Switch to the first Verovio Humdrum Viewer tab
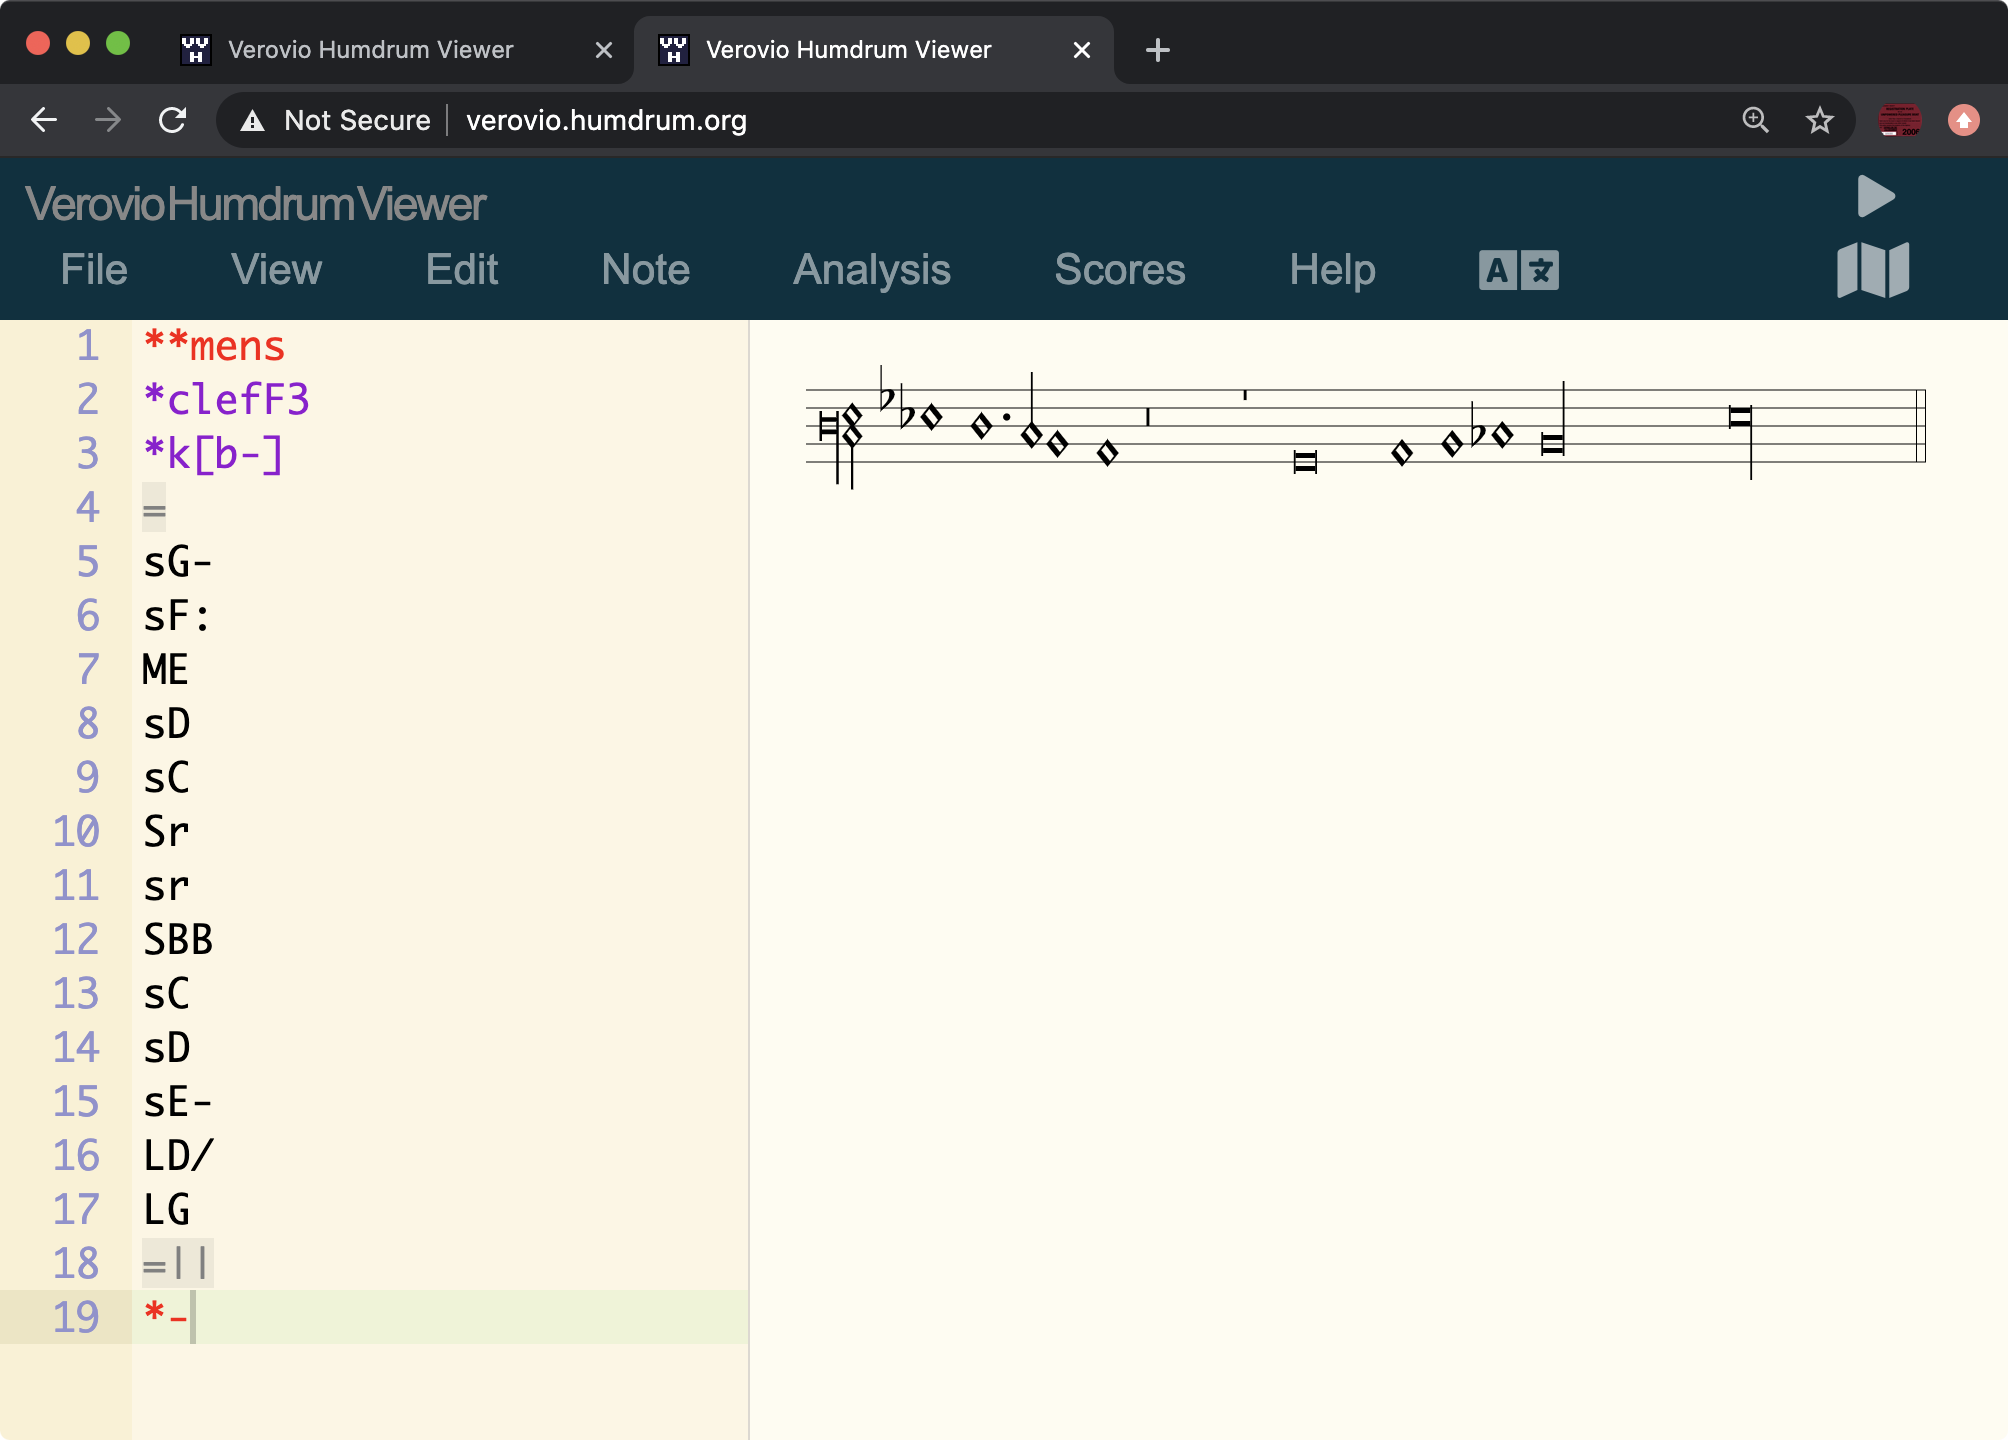 click(x=368, y=49)
